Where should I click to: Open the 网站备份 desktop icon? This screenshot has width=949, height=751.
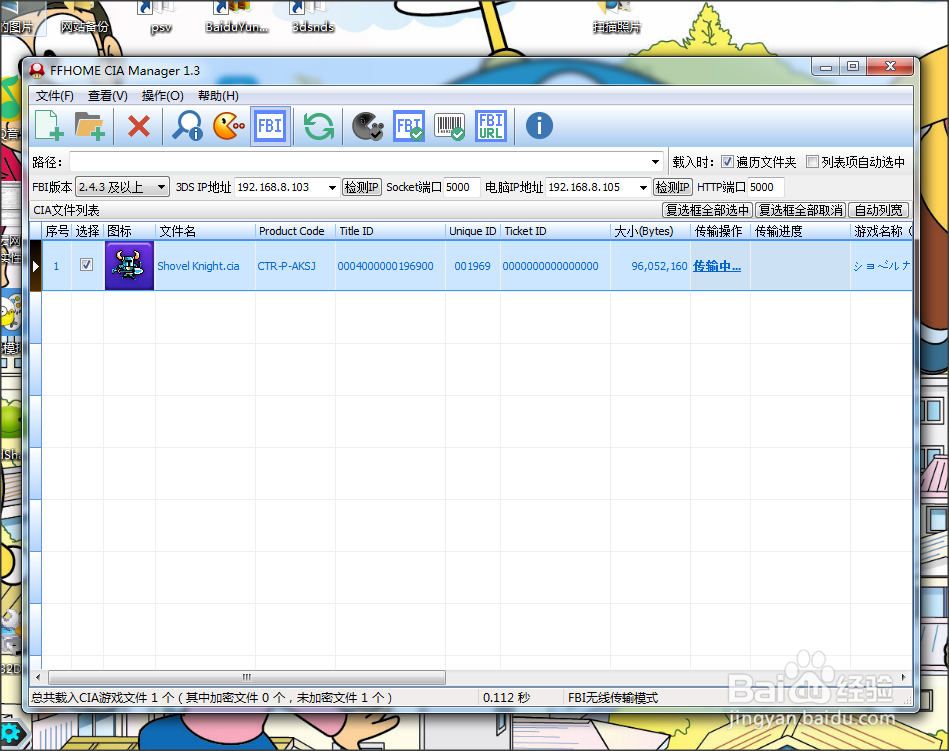point(85,17)
